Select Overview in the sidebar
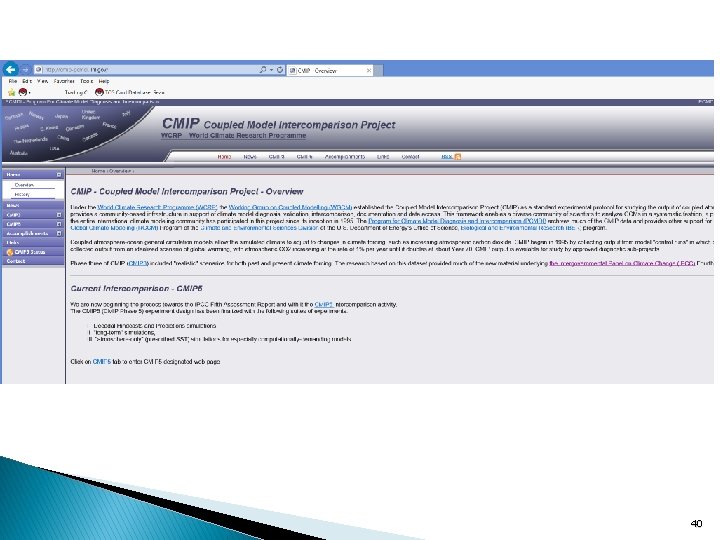This screenshot has width=720, height=540. point(24,185)
